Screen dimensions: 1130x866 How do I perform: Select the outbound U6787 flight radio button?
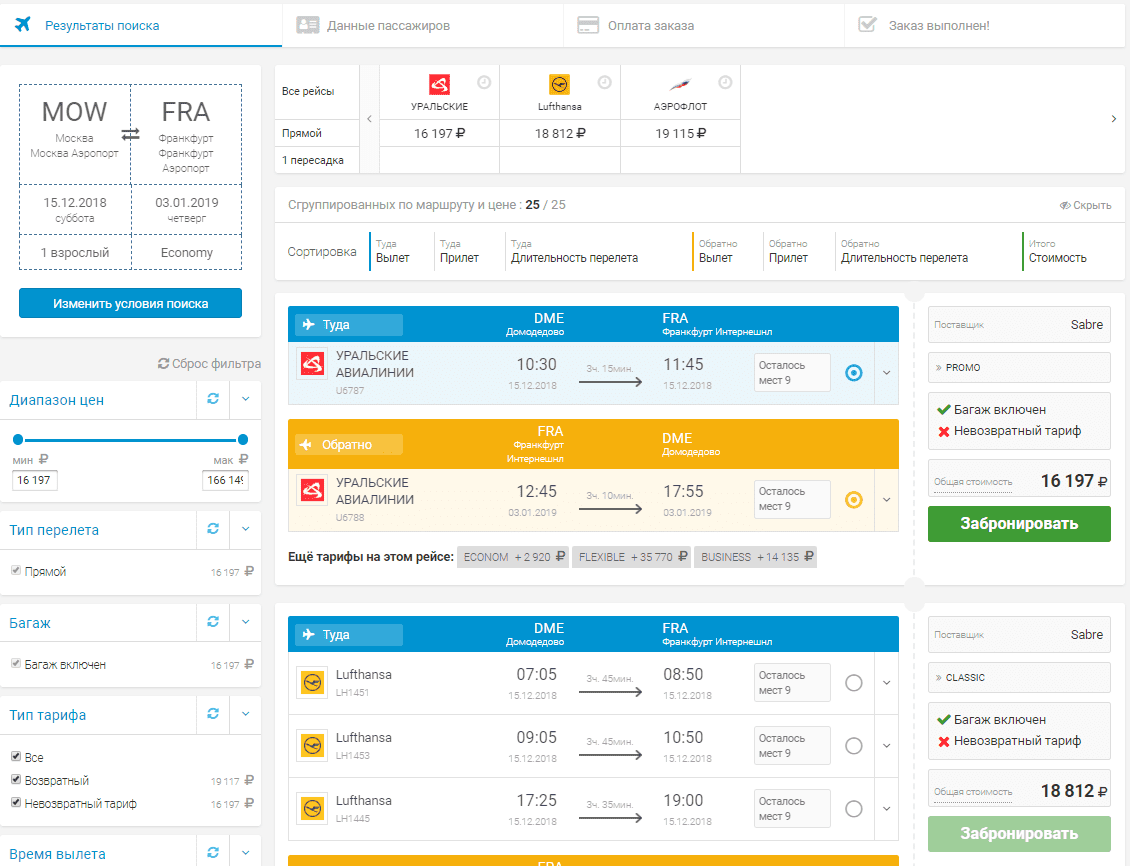(853, 372)
